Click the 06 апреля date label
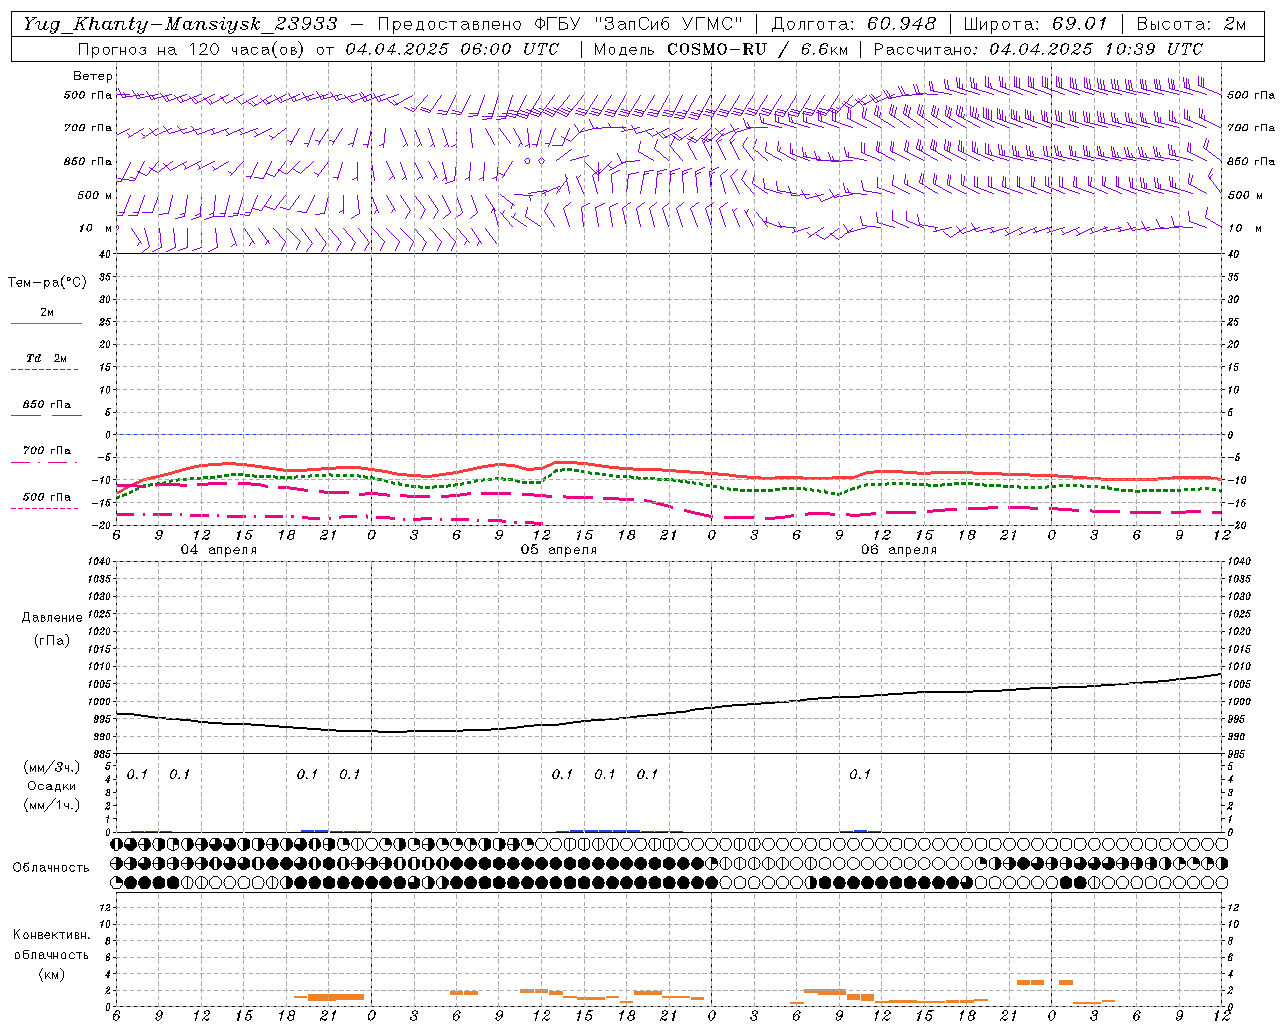 coord(899,550)
